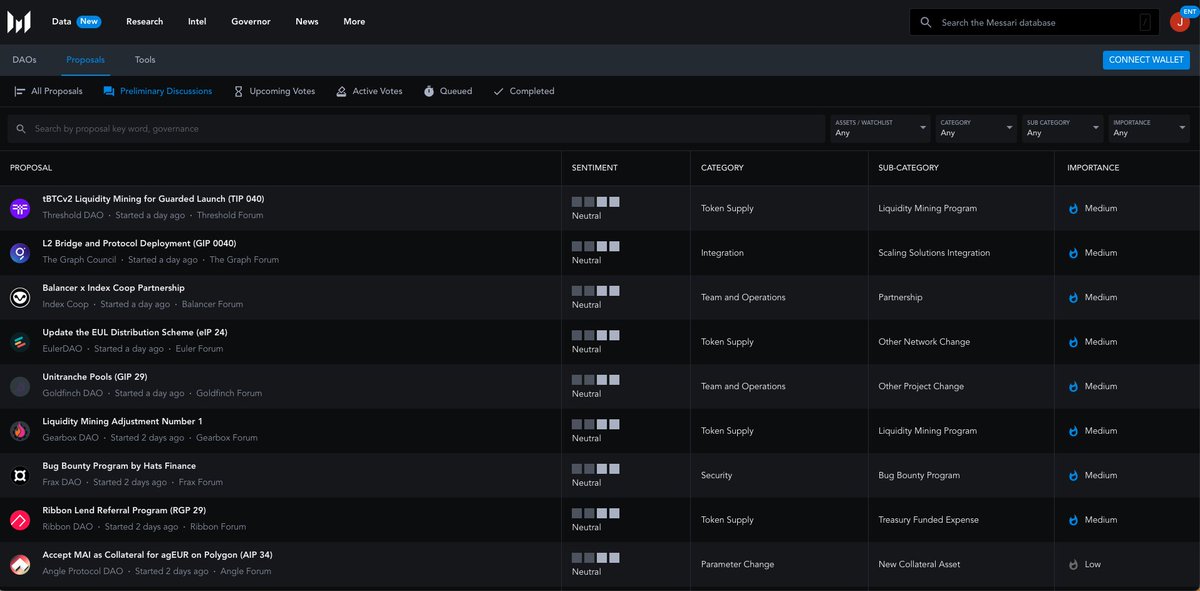
Task: Open the News menu
Action: point(307,21)
